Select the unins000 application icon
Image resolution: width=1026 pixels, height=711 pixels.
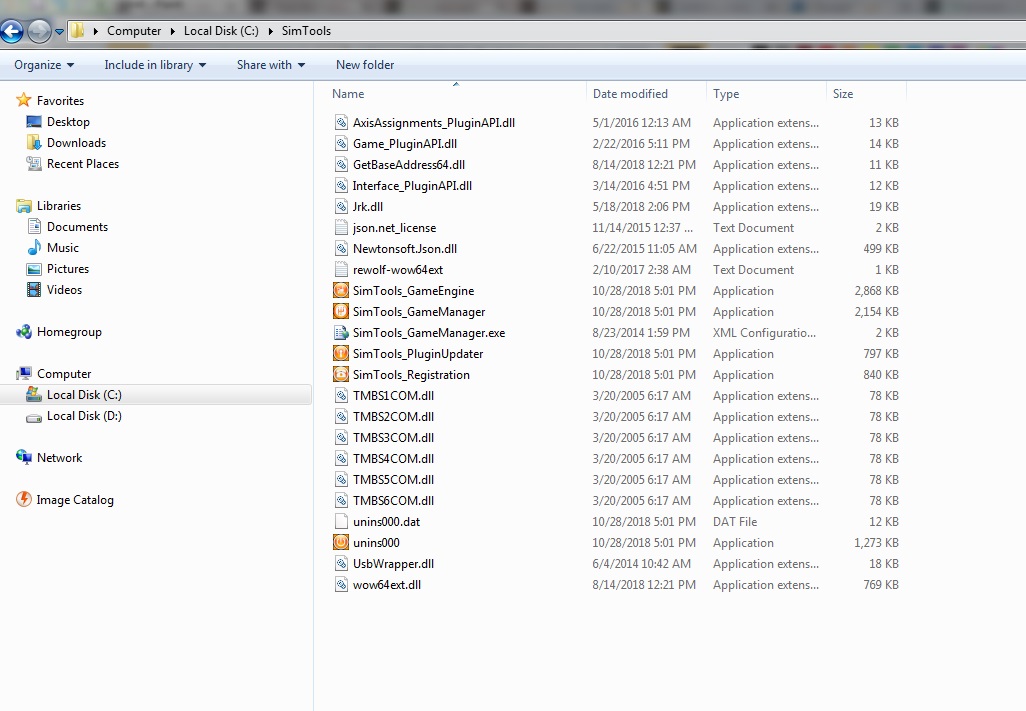pyautogui.click(x=341, y=542)
